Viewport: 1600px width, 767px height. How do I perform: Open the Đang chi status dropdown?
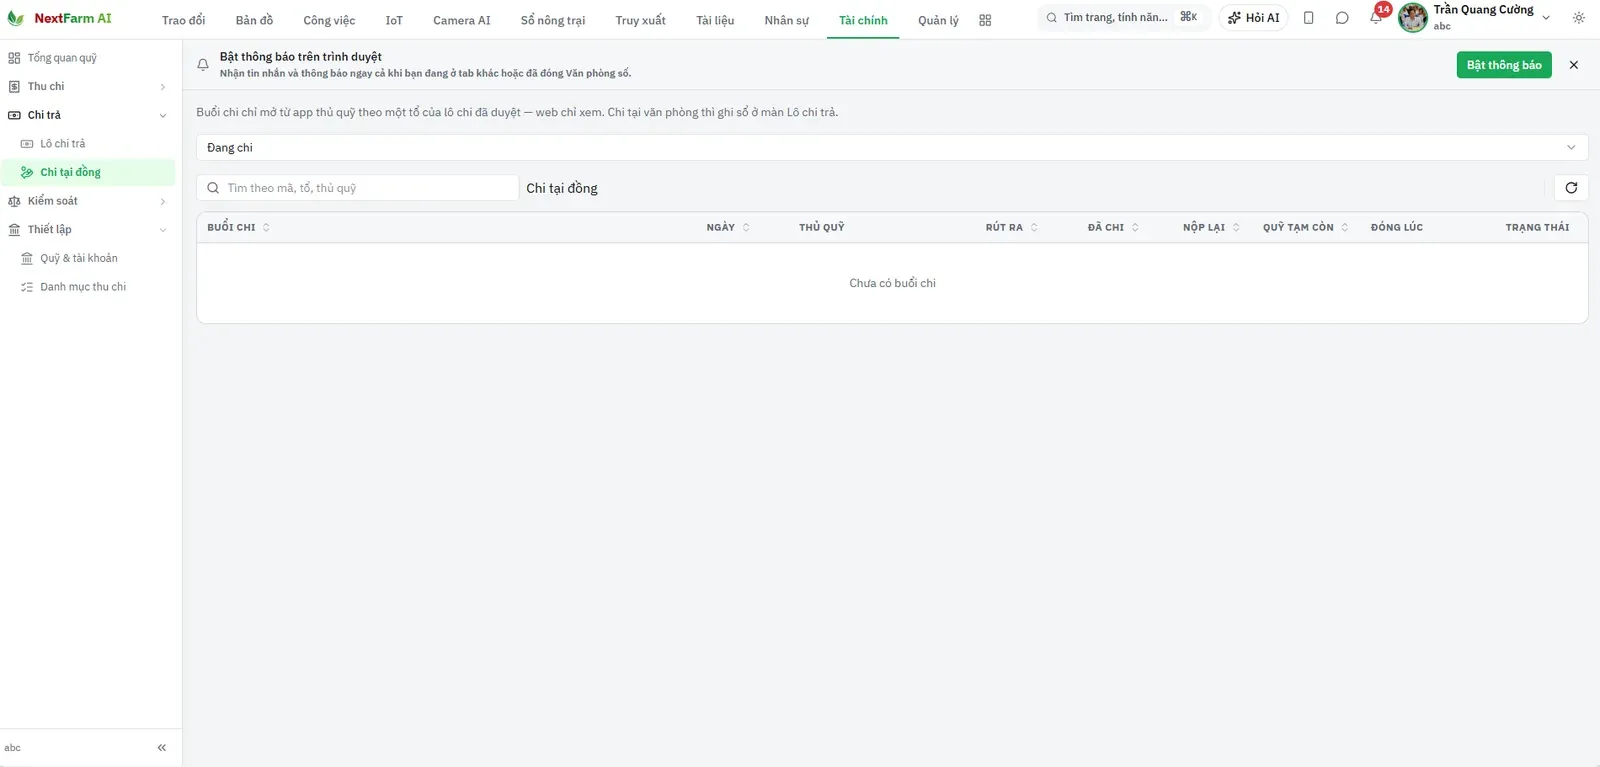click(x=892, y=148)
